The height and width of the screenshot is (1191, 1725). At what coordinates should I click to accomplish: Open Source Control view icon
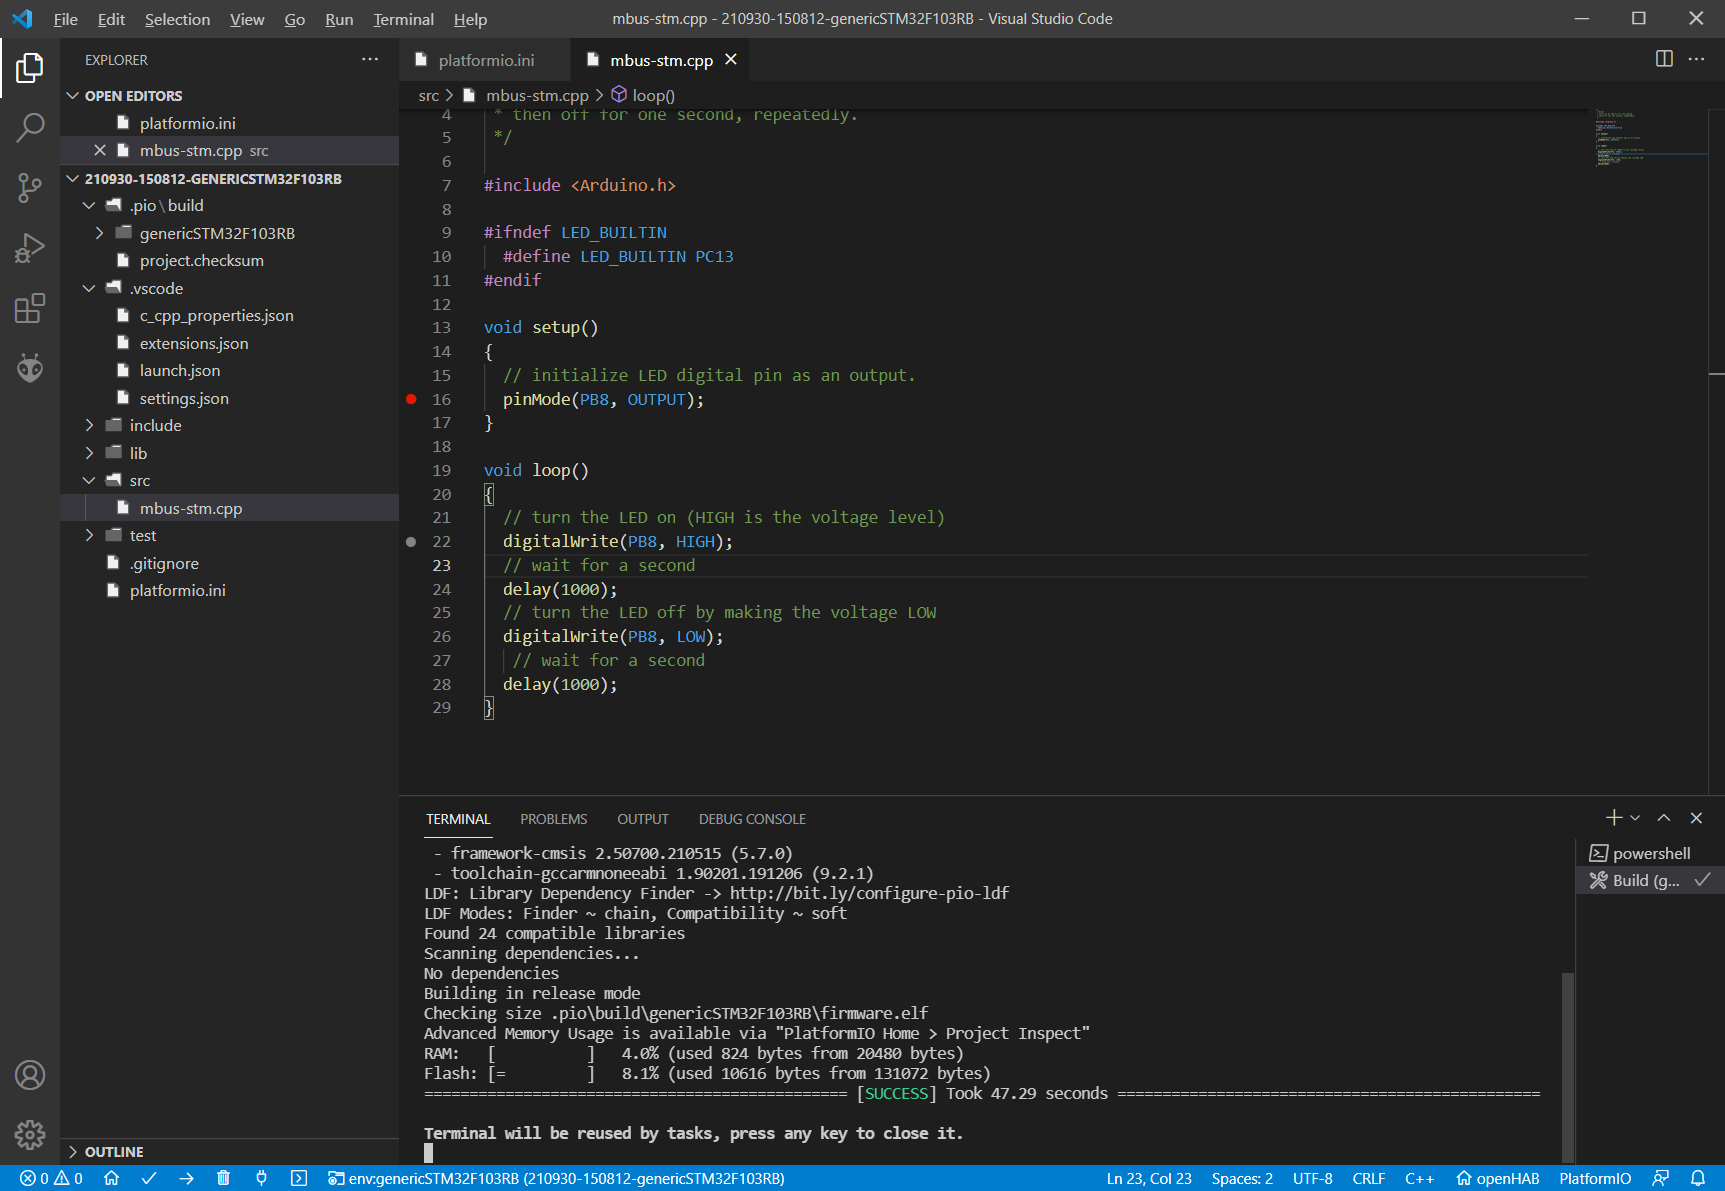pyautogui.click(x=30, y=187)
